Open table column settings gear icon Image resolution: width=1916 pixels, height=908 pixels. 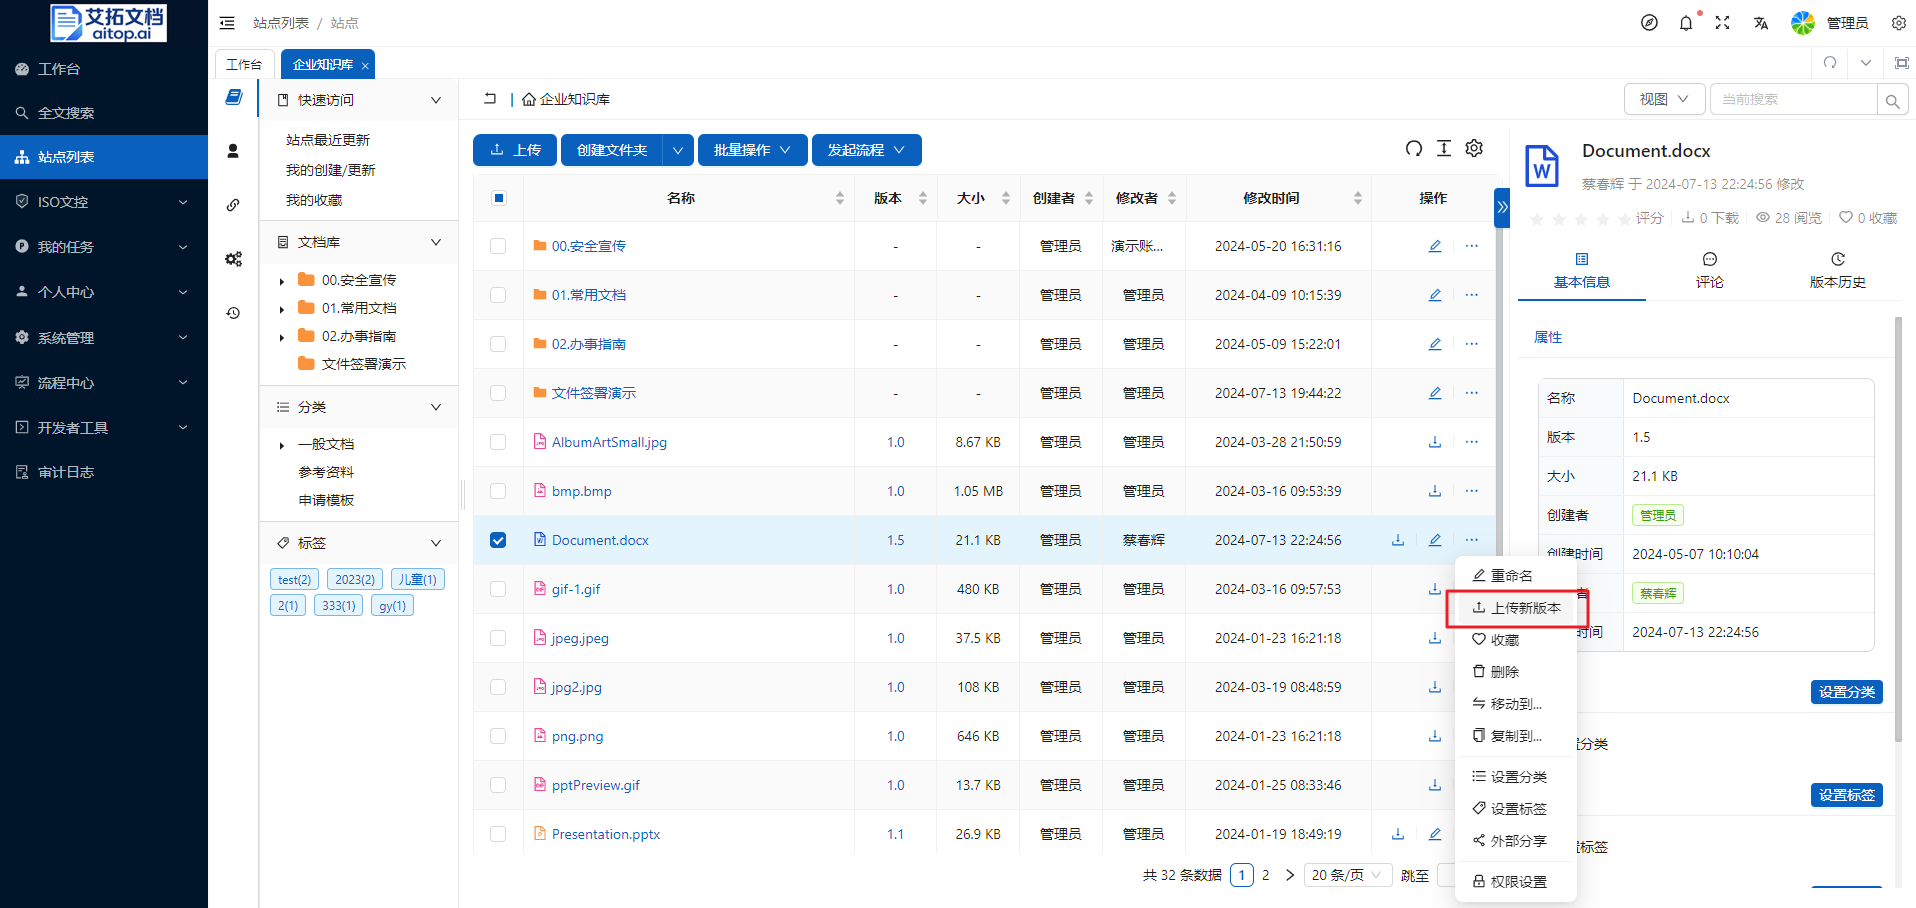coord(1474,149)
